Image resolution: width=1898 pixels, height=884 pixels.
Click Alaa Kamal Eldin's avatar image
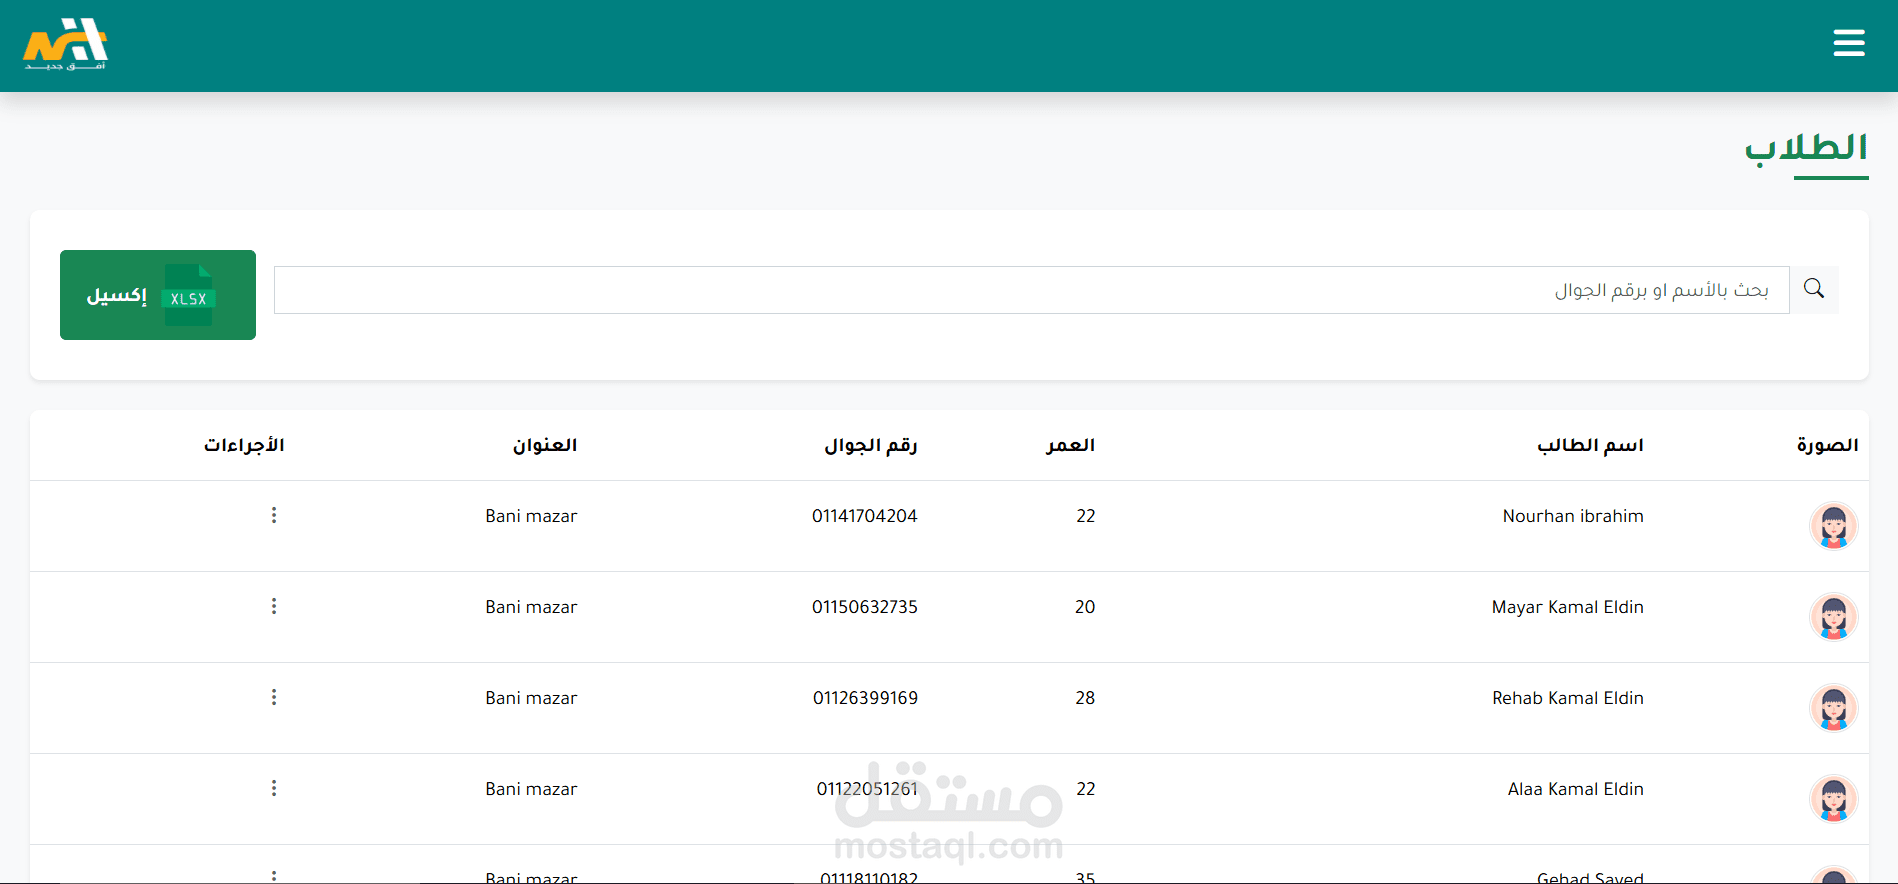[1833, 799]
